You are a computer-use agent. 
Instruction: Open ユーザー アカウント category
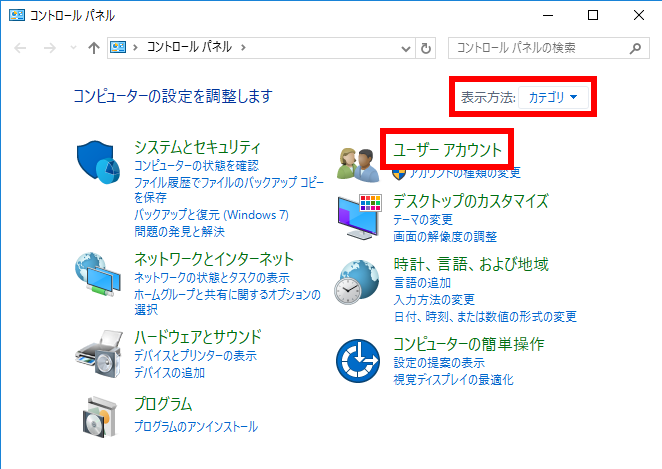pos(447,150)
